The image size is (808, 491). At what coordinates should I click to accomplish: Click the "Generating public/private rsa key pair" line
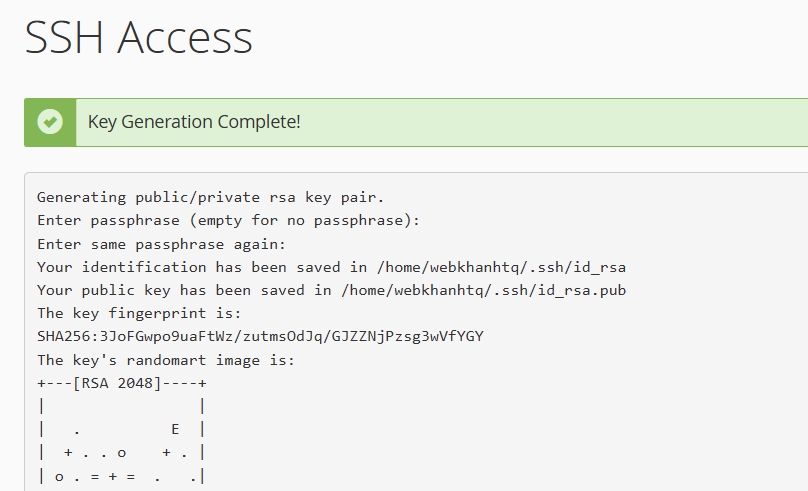coord(210,197)
